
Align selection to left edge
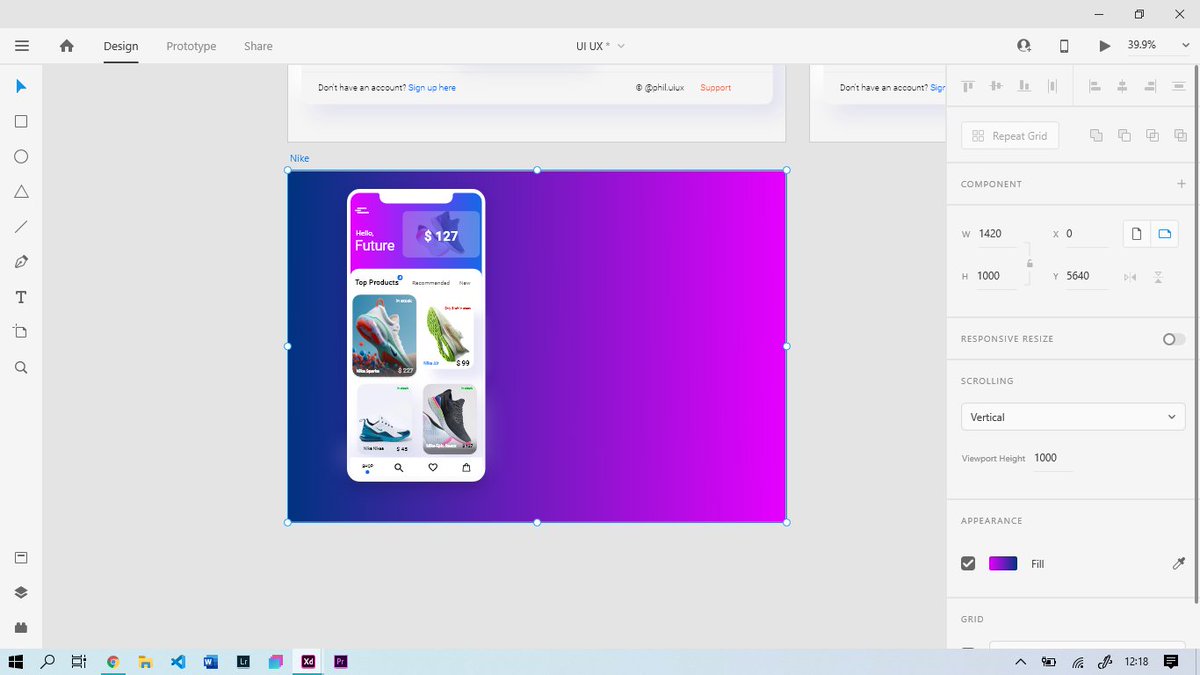point(1094,86)
